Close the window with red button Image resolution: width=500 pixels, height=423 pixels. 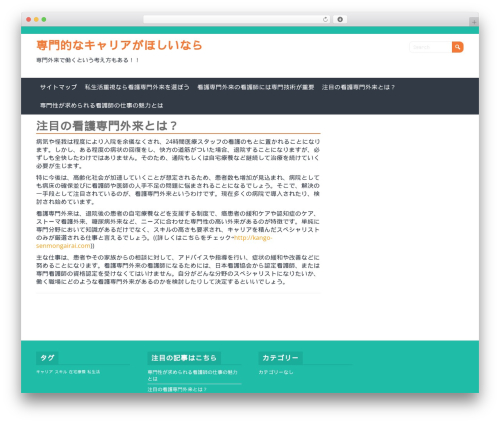pyautogui.click(x=29, y=19)
